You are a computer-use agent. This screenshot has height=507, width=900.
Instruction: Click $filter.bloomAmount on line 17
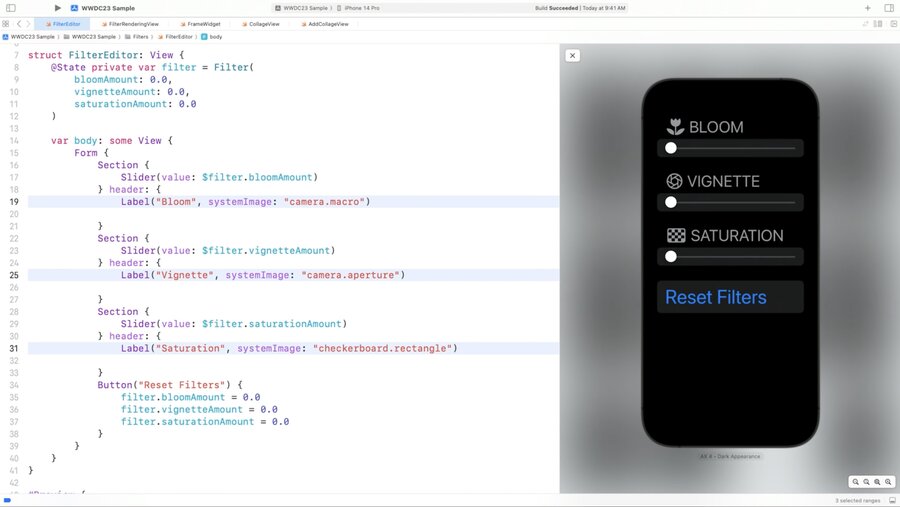(257, 177)
